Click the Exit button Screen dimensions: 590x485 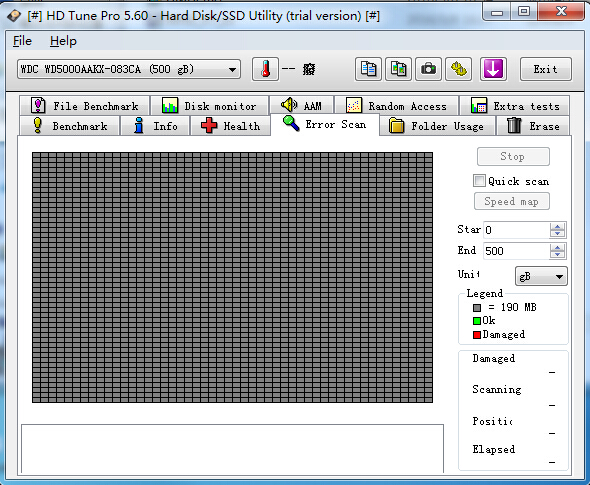546,69
